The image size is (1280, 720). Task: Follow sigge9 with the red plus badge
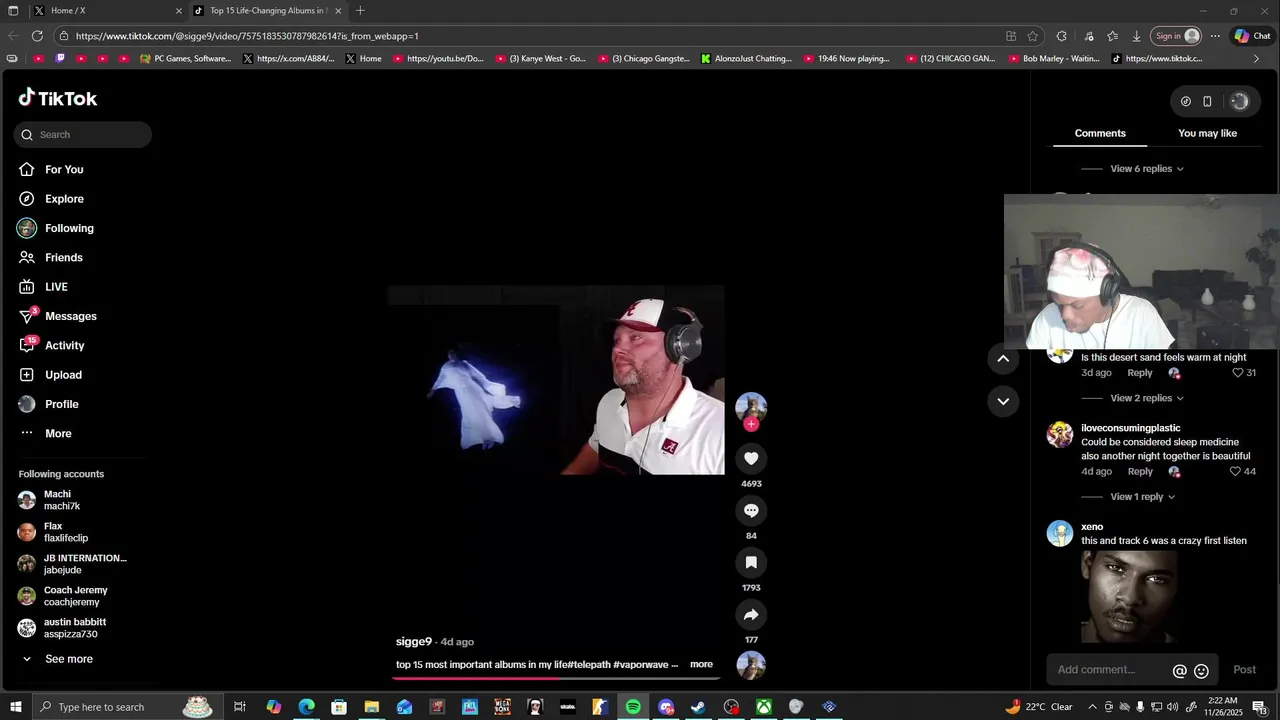pos(751,424)
